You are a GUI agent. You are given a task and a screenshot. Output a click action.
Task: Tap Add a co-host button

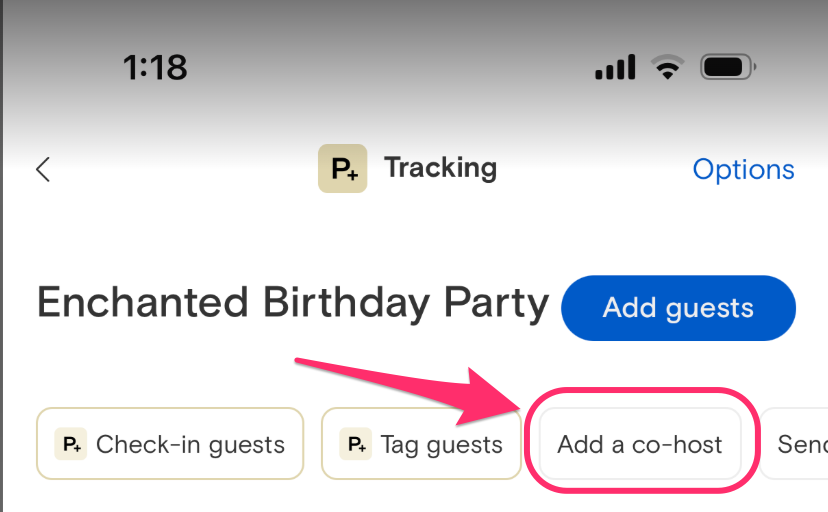tap(639, 443)
